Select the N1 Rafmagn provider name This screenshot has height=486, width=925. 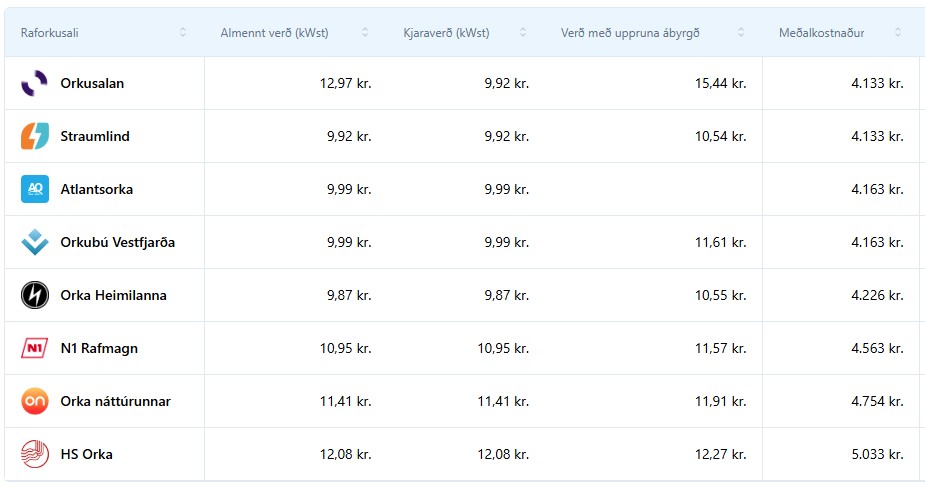tap(99, 348)
